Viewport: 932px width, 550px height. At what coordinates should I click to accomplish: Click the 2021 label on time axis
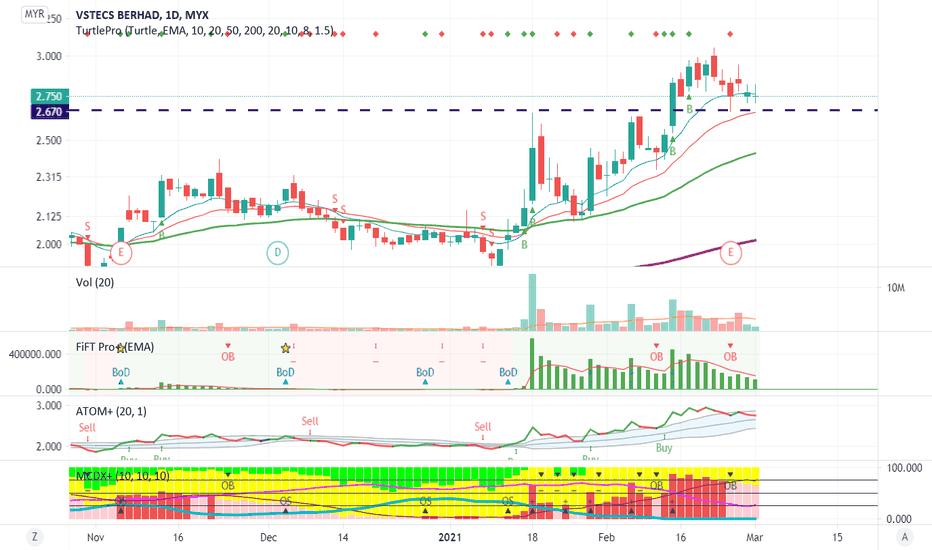(x=450, y=538)
